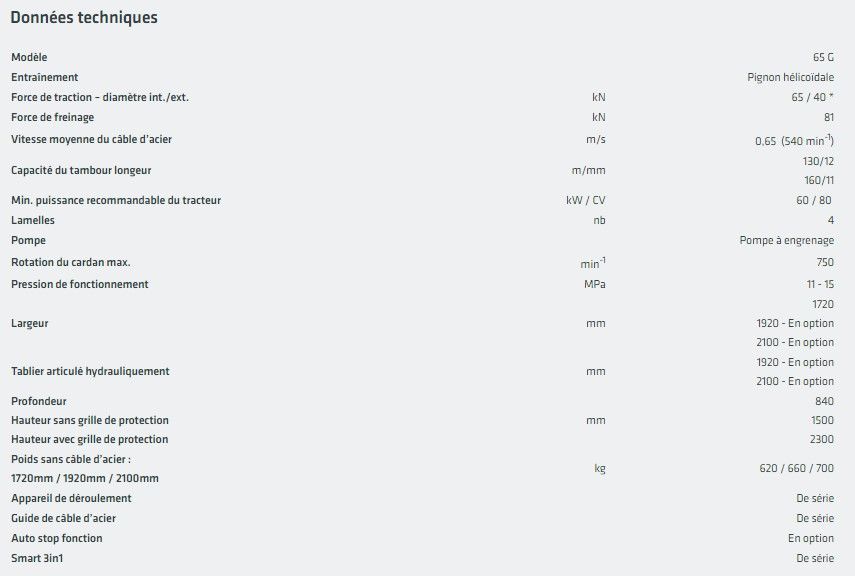Select the "Profondeur" row label
The image size is (855, 576).
[39, 401]
